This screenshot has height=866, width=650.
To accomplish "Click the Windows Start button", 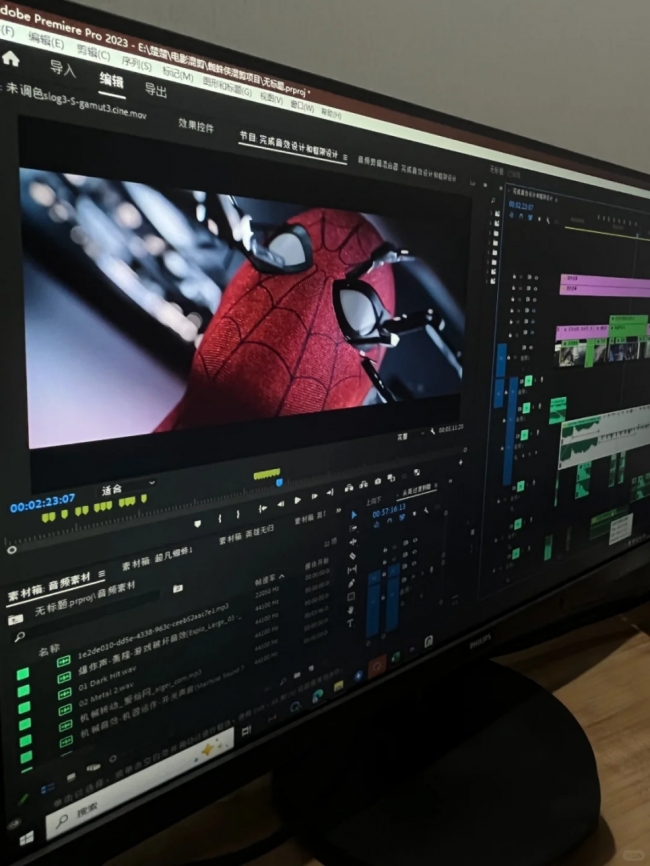I will click(26, 836).
